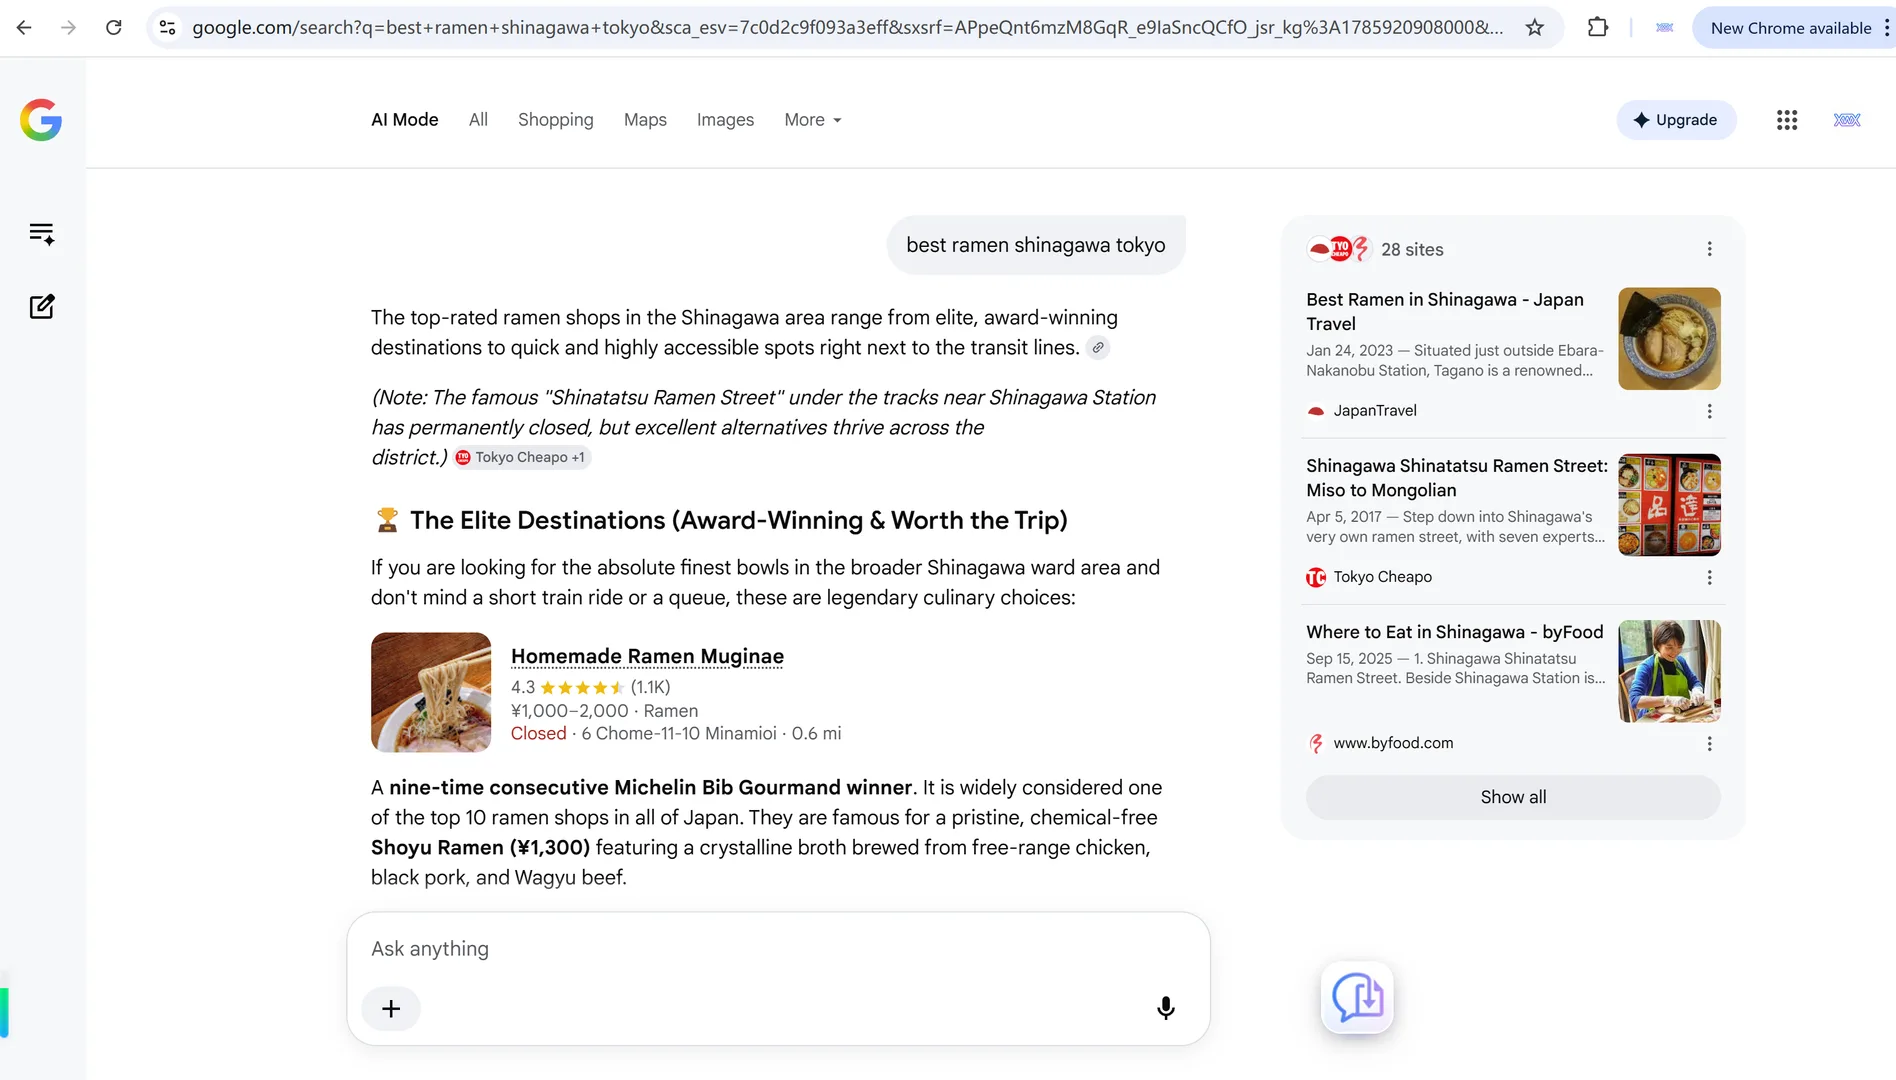Click the Japan Travel ramen bowl thumbnail
Viewport: 1896px width, 1080px height.
[x=1669, y=339]
